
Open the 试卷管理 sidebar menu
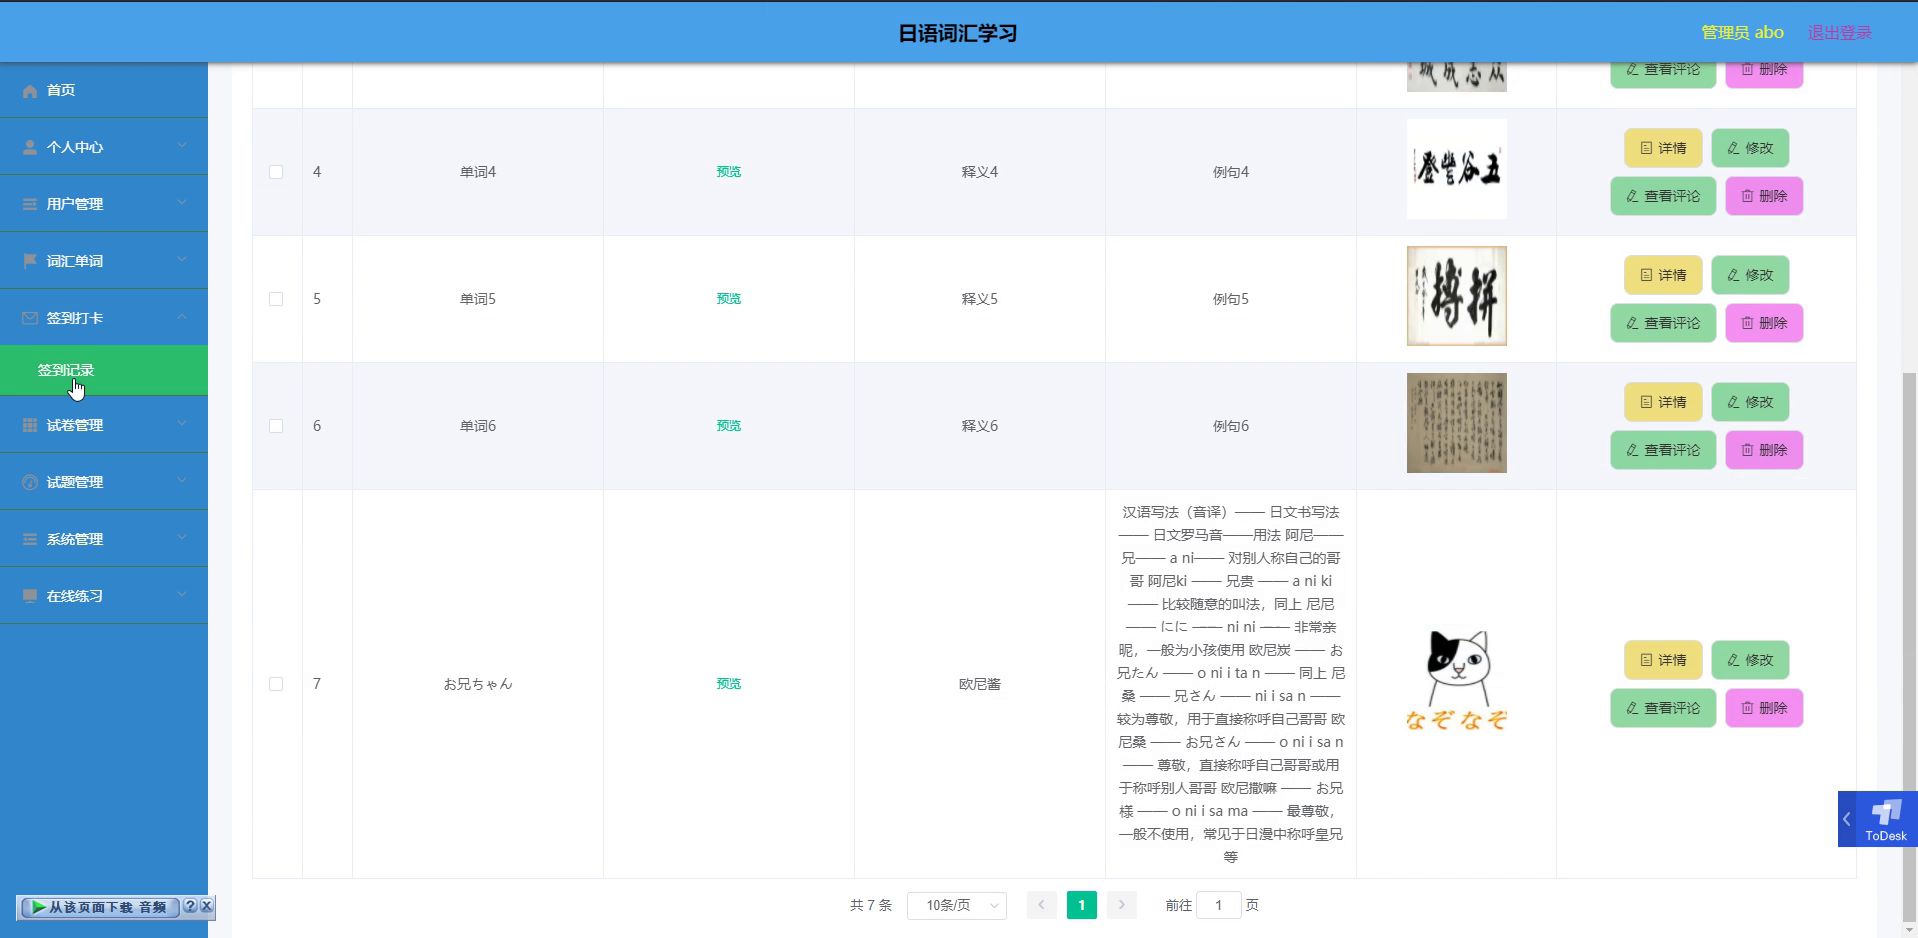[x=104, y=425]
